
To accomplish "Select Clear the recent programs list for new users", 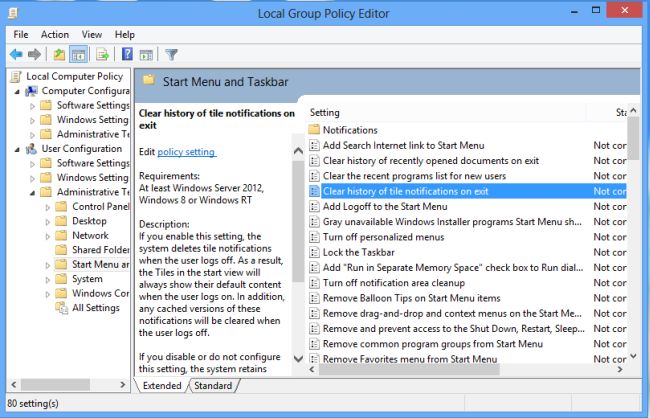I will click(x=468, y=176).
